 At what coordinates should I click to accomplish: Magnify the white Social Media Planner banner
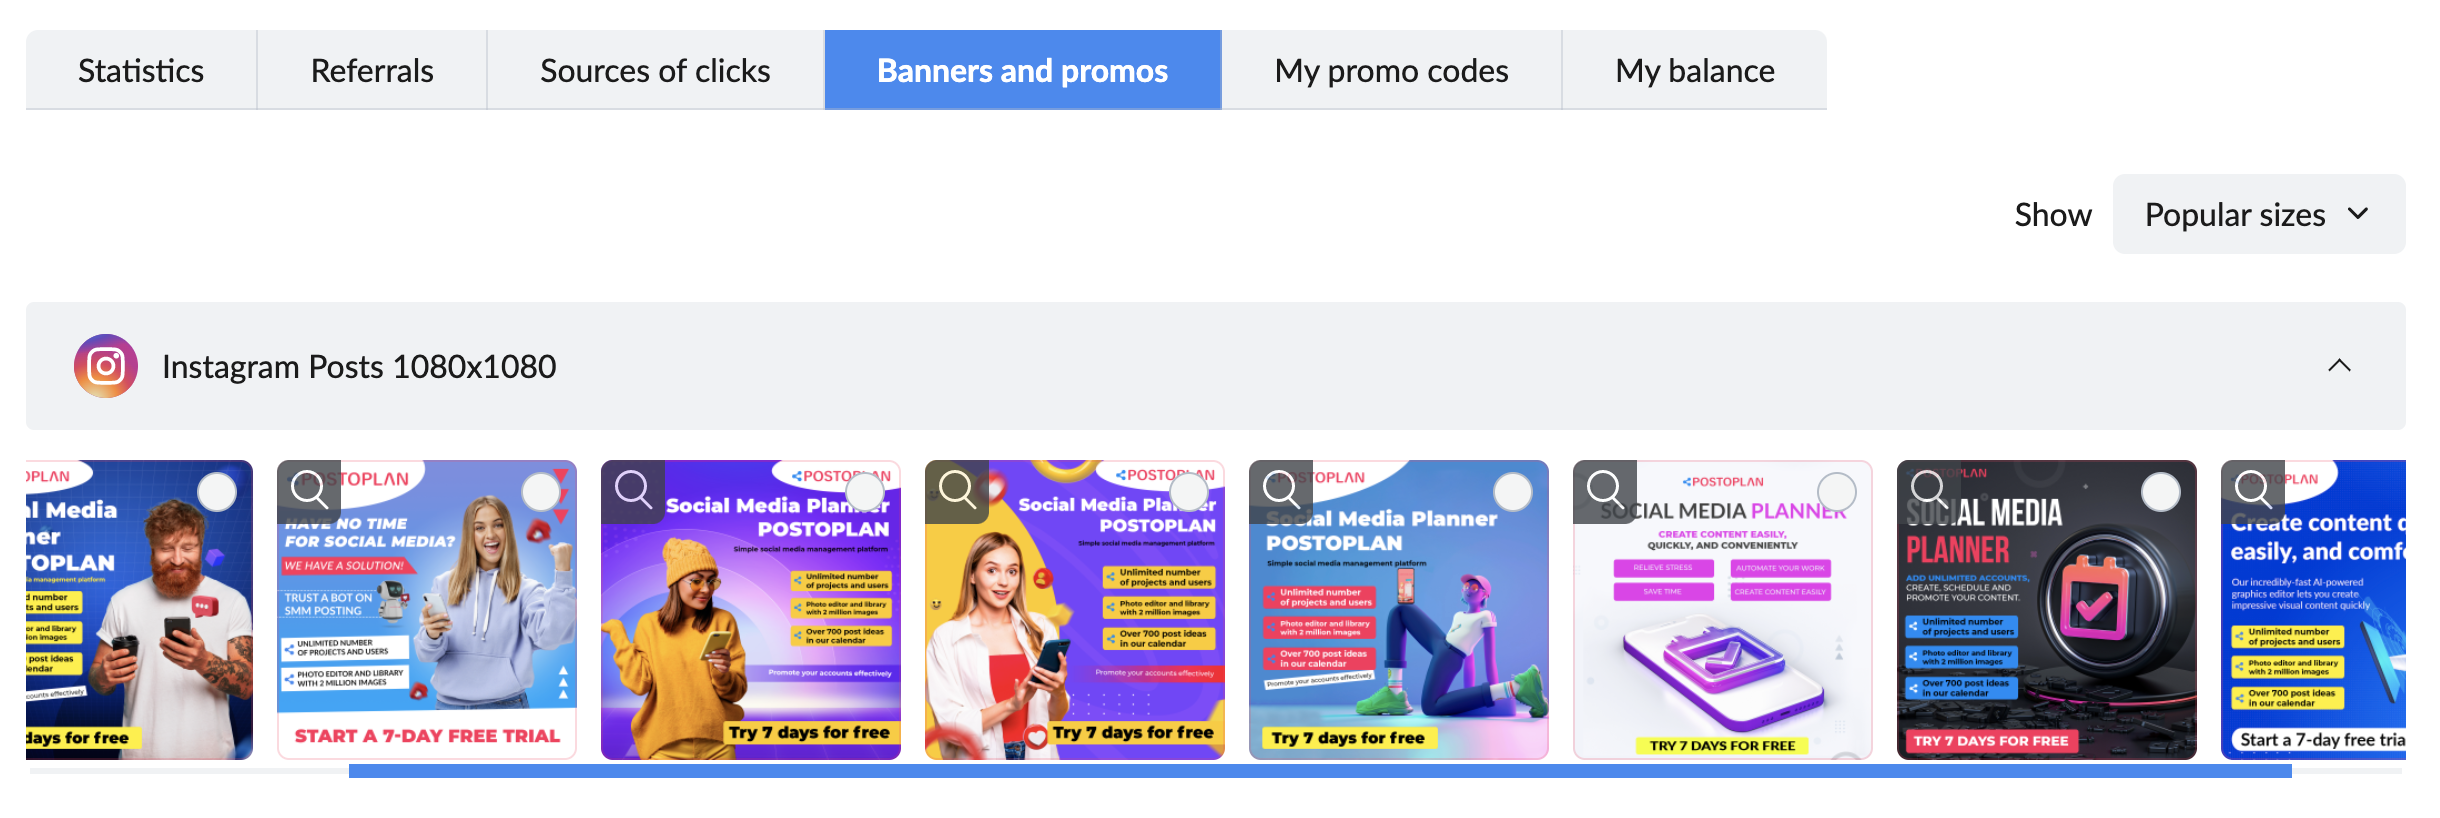[1605, 488]
